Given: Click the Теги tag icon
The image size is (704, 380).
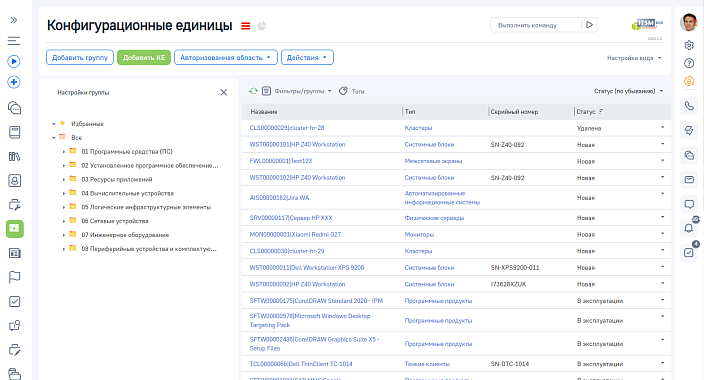Looking at the screenshot, I should point(343,91).
